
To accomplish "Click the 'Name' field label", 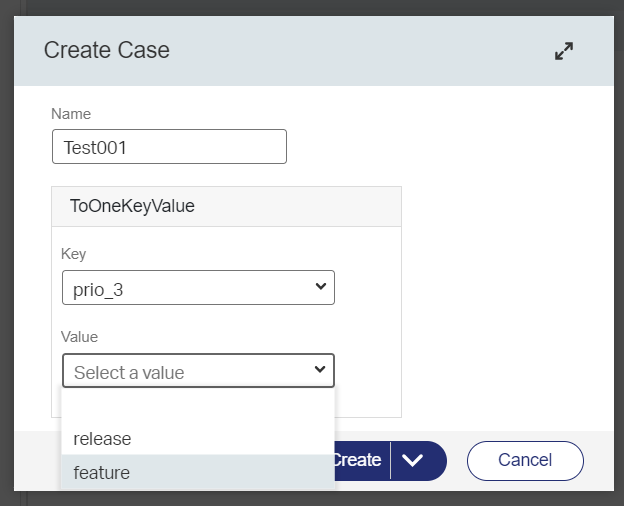I will [x=71, y=114].
